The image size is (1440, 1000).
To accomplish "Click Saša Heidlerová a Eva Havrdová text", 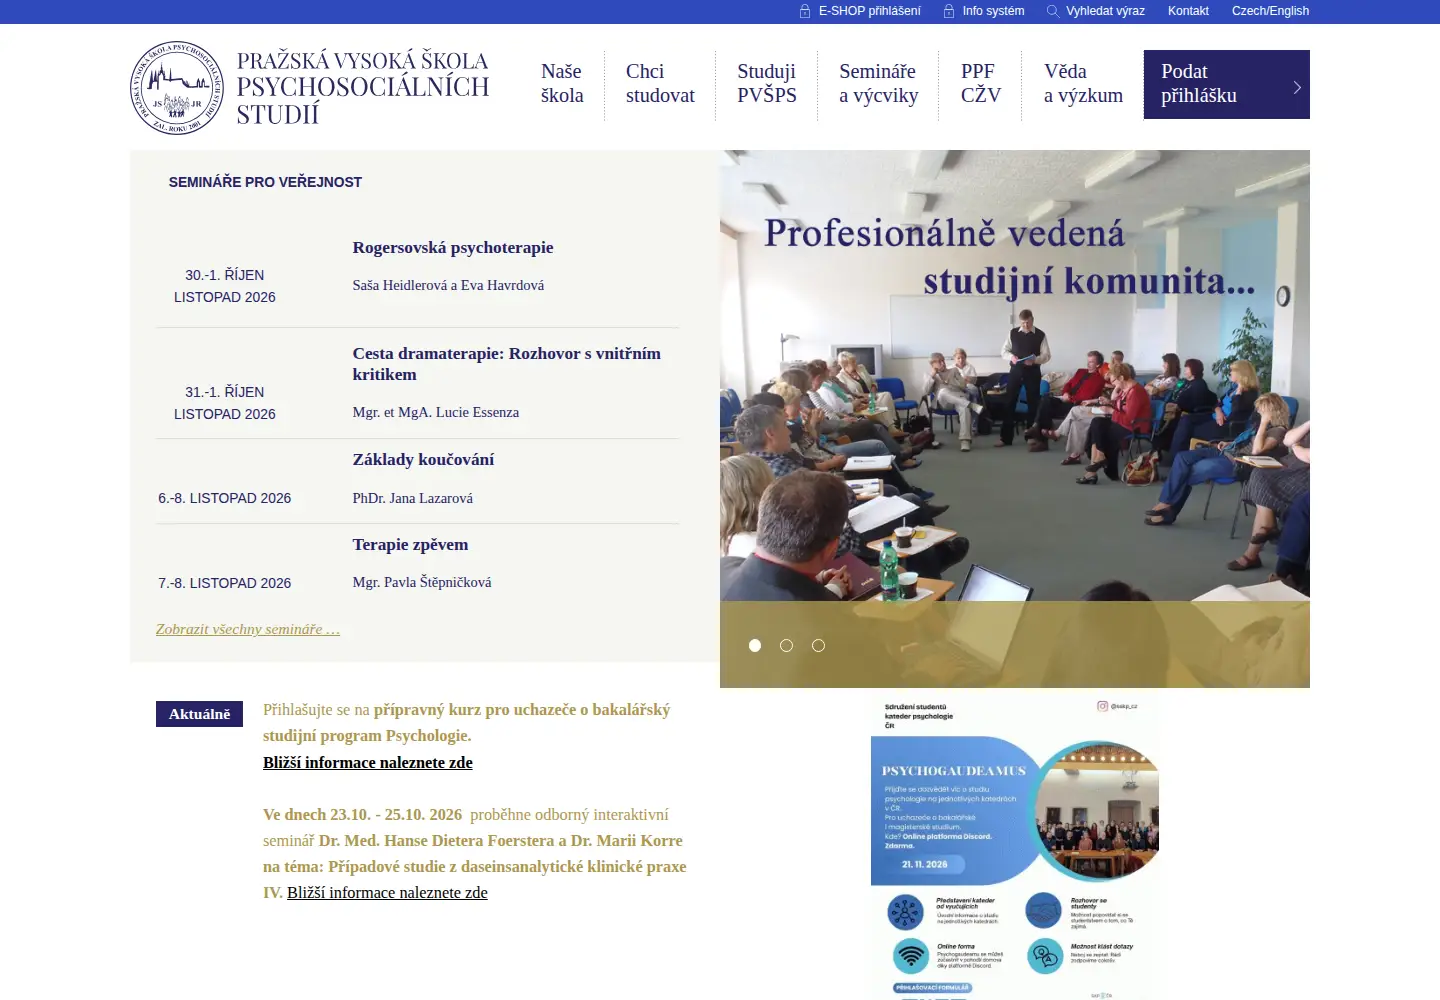I will (448, 286).
